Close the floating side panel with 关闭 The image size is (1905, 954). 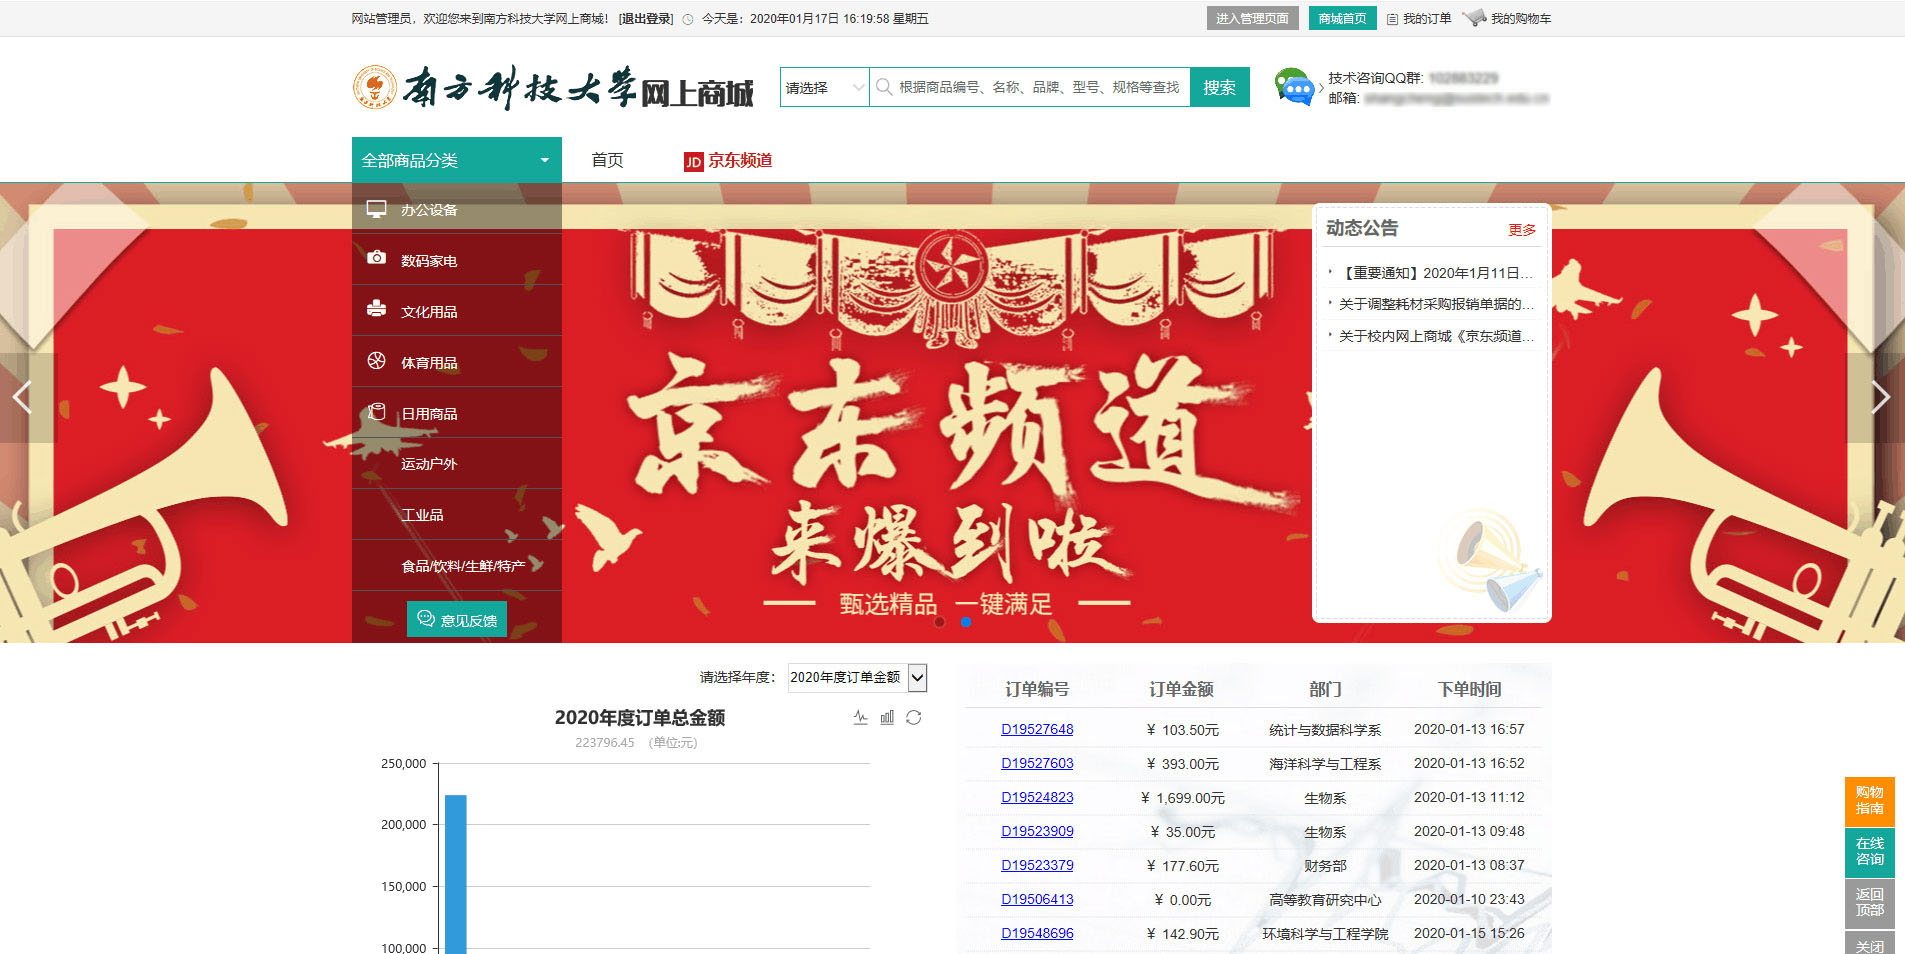click(1869, 943)
